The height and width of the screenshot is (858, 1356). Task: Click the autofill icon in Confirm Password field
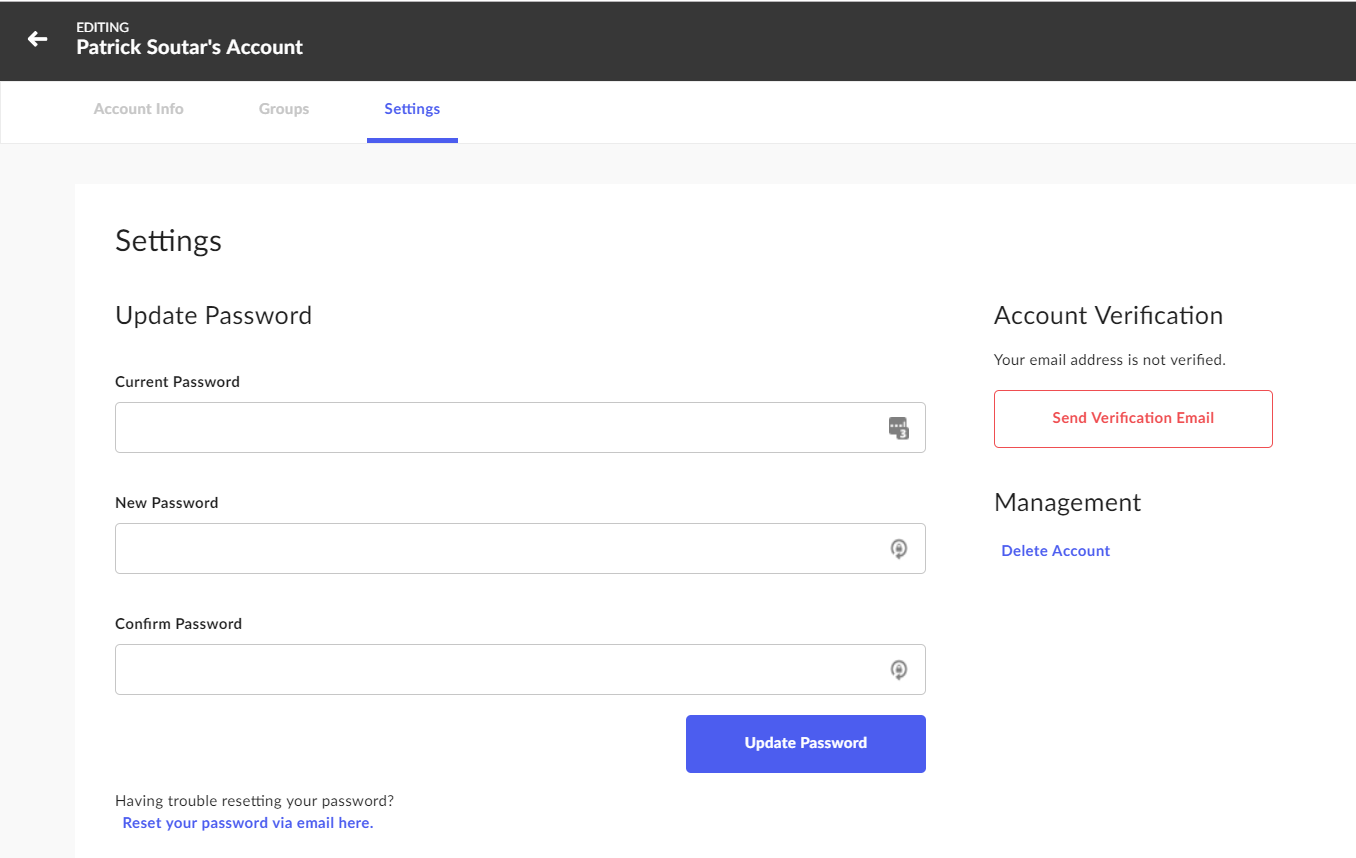coord(899,670)
